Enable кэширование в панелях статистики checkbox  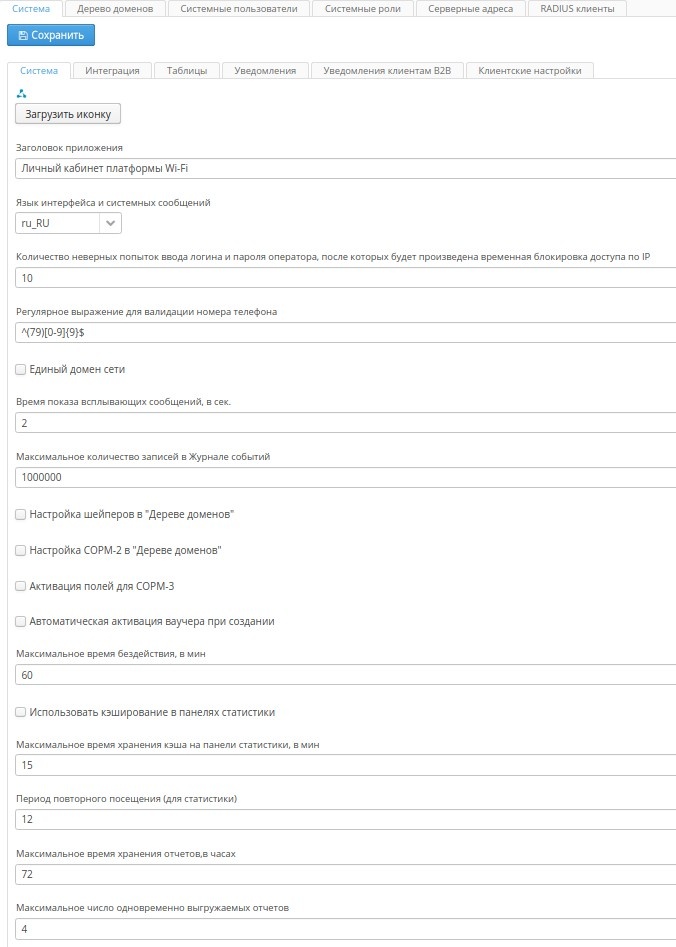tap(21, 712)
